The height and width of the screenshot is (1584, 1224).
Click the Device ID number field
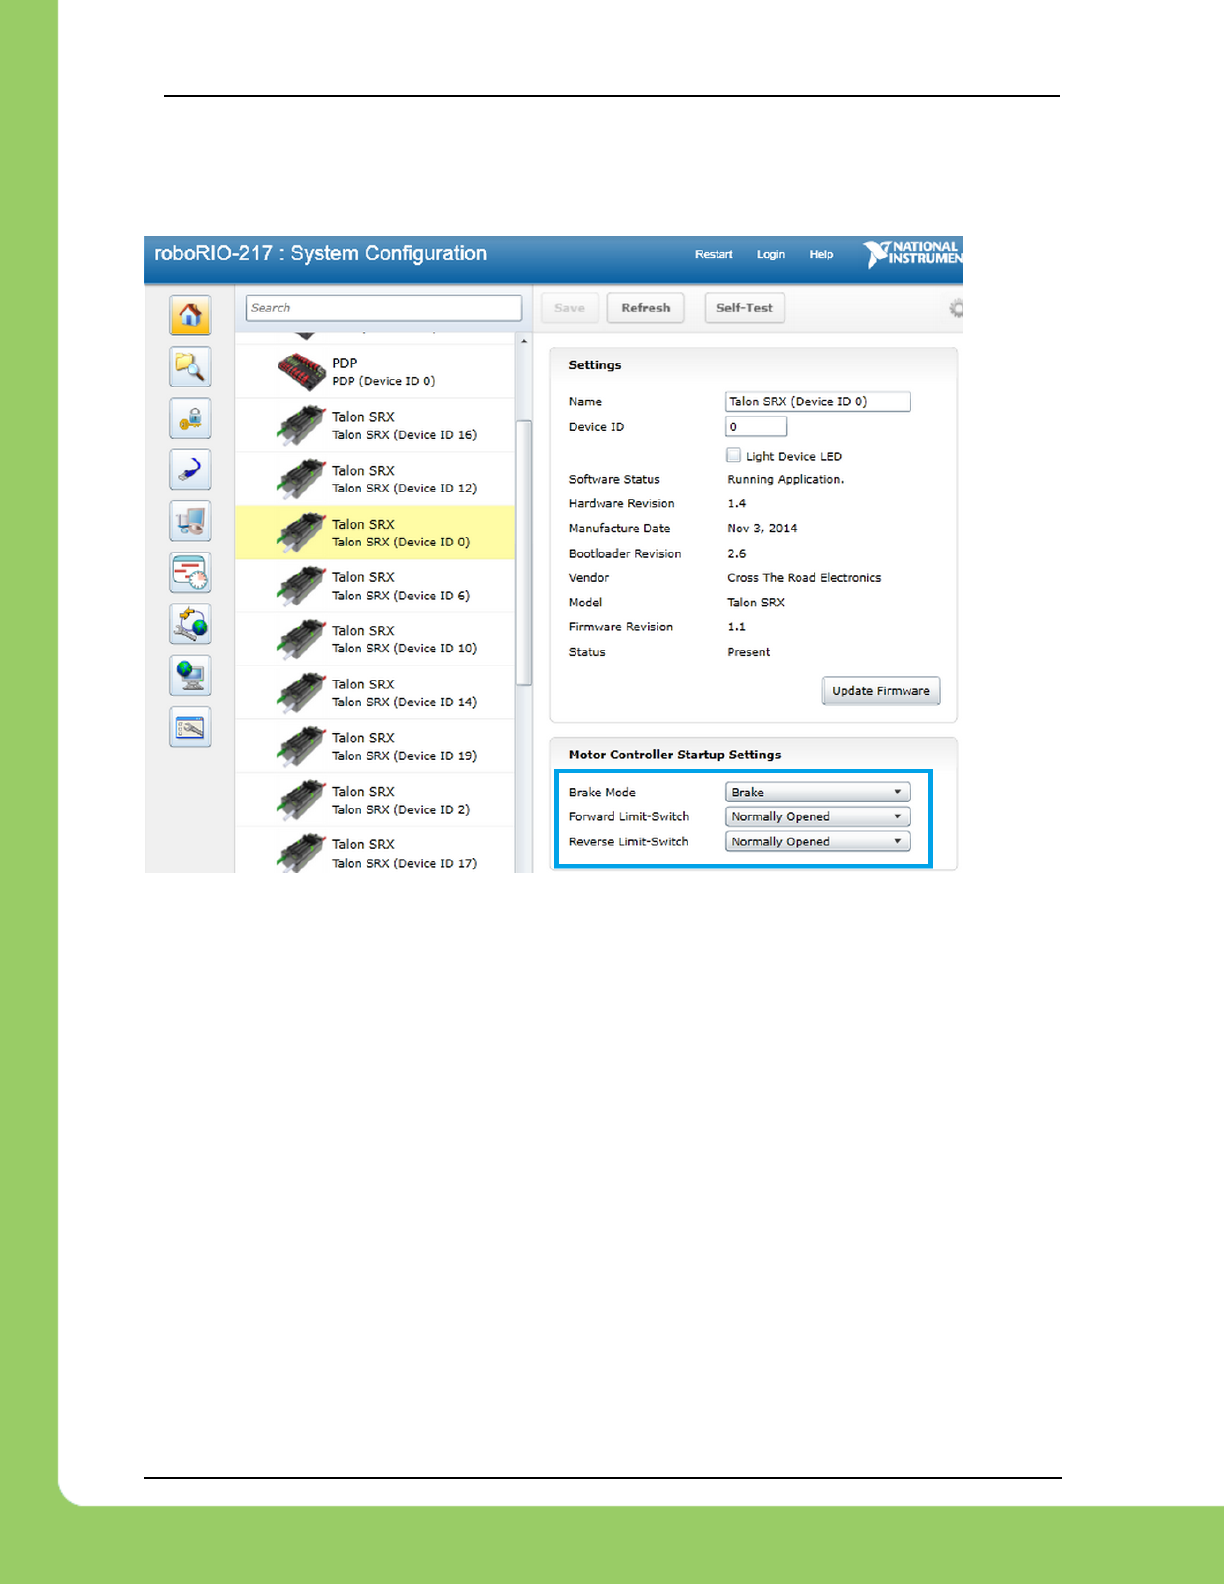[756, 427]
